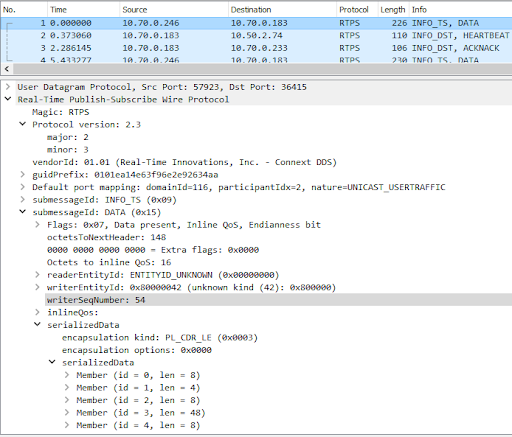Image resolution: width=512 pixels, height=437 pixels.
Task: Expand readerEntityId ENTITYID_UNKNOWN
Action: click(x=37, y=275)
